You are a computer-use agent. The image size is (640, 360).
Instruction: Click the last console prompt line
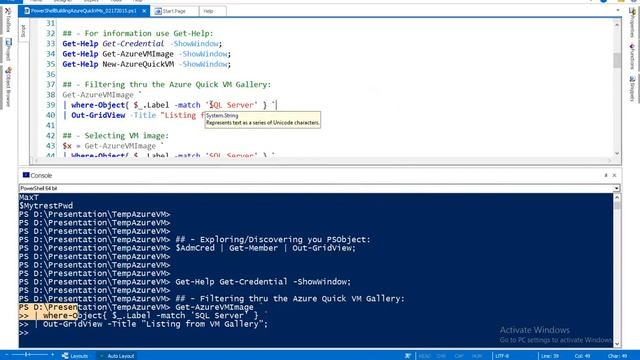point(24,333)
